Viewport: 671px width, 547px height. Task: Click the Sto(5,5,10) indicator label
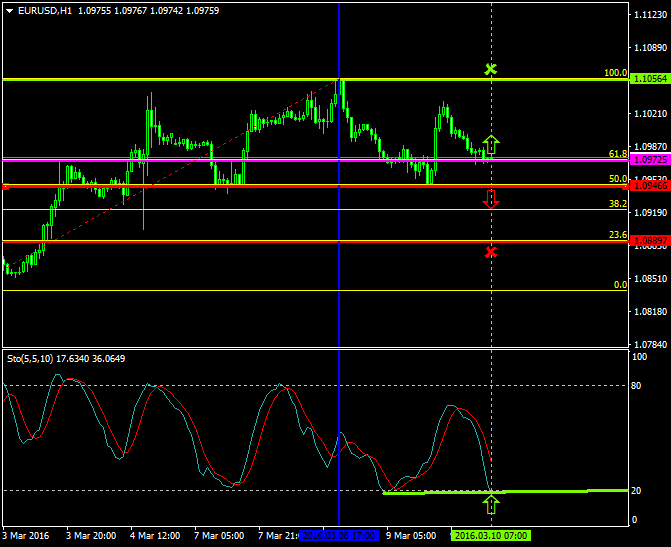point(33,358)
